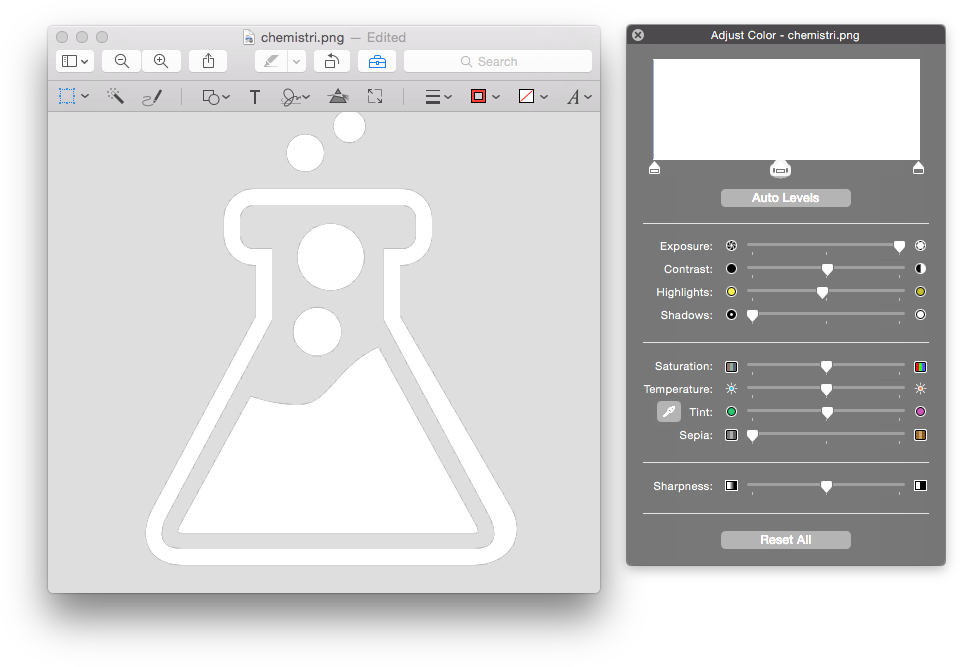The image size is (960, 667).
Task: Click the grayscale Saturation icon
Action: tap(732, 367)
